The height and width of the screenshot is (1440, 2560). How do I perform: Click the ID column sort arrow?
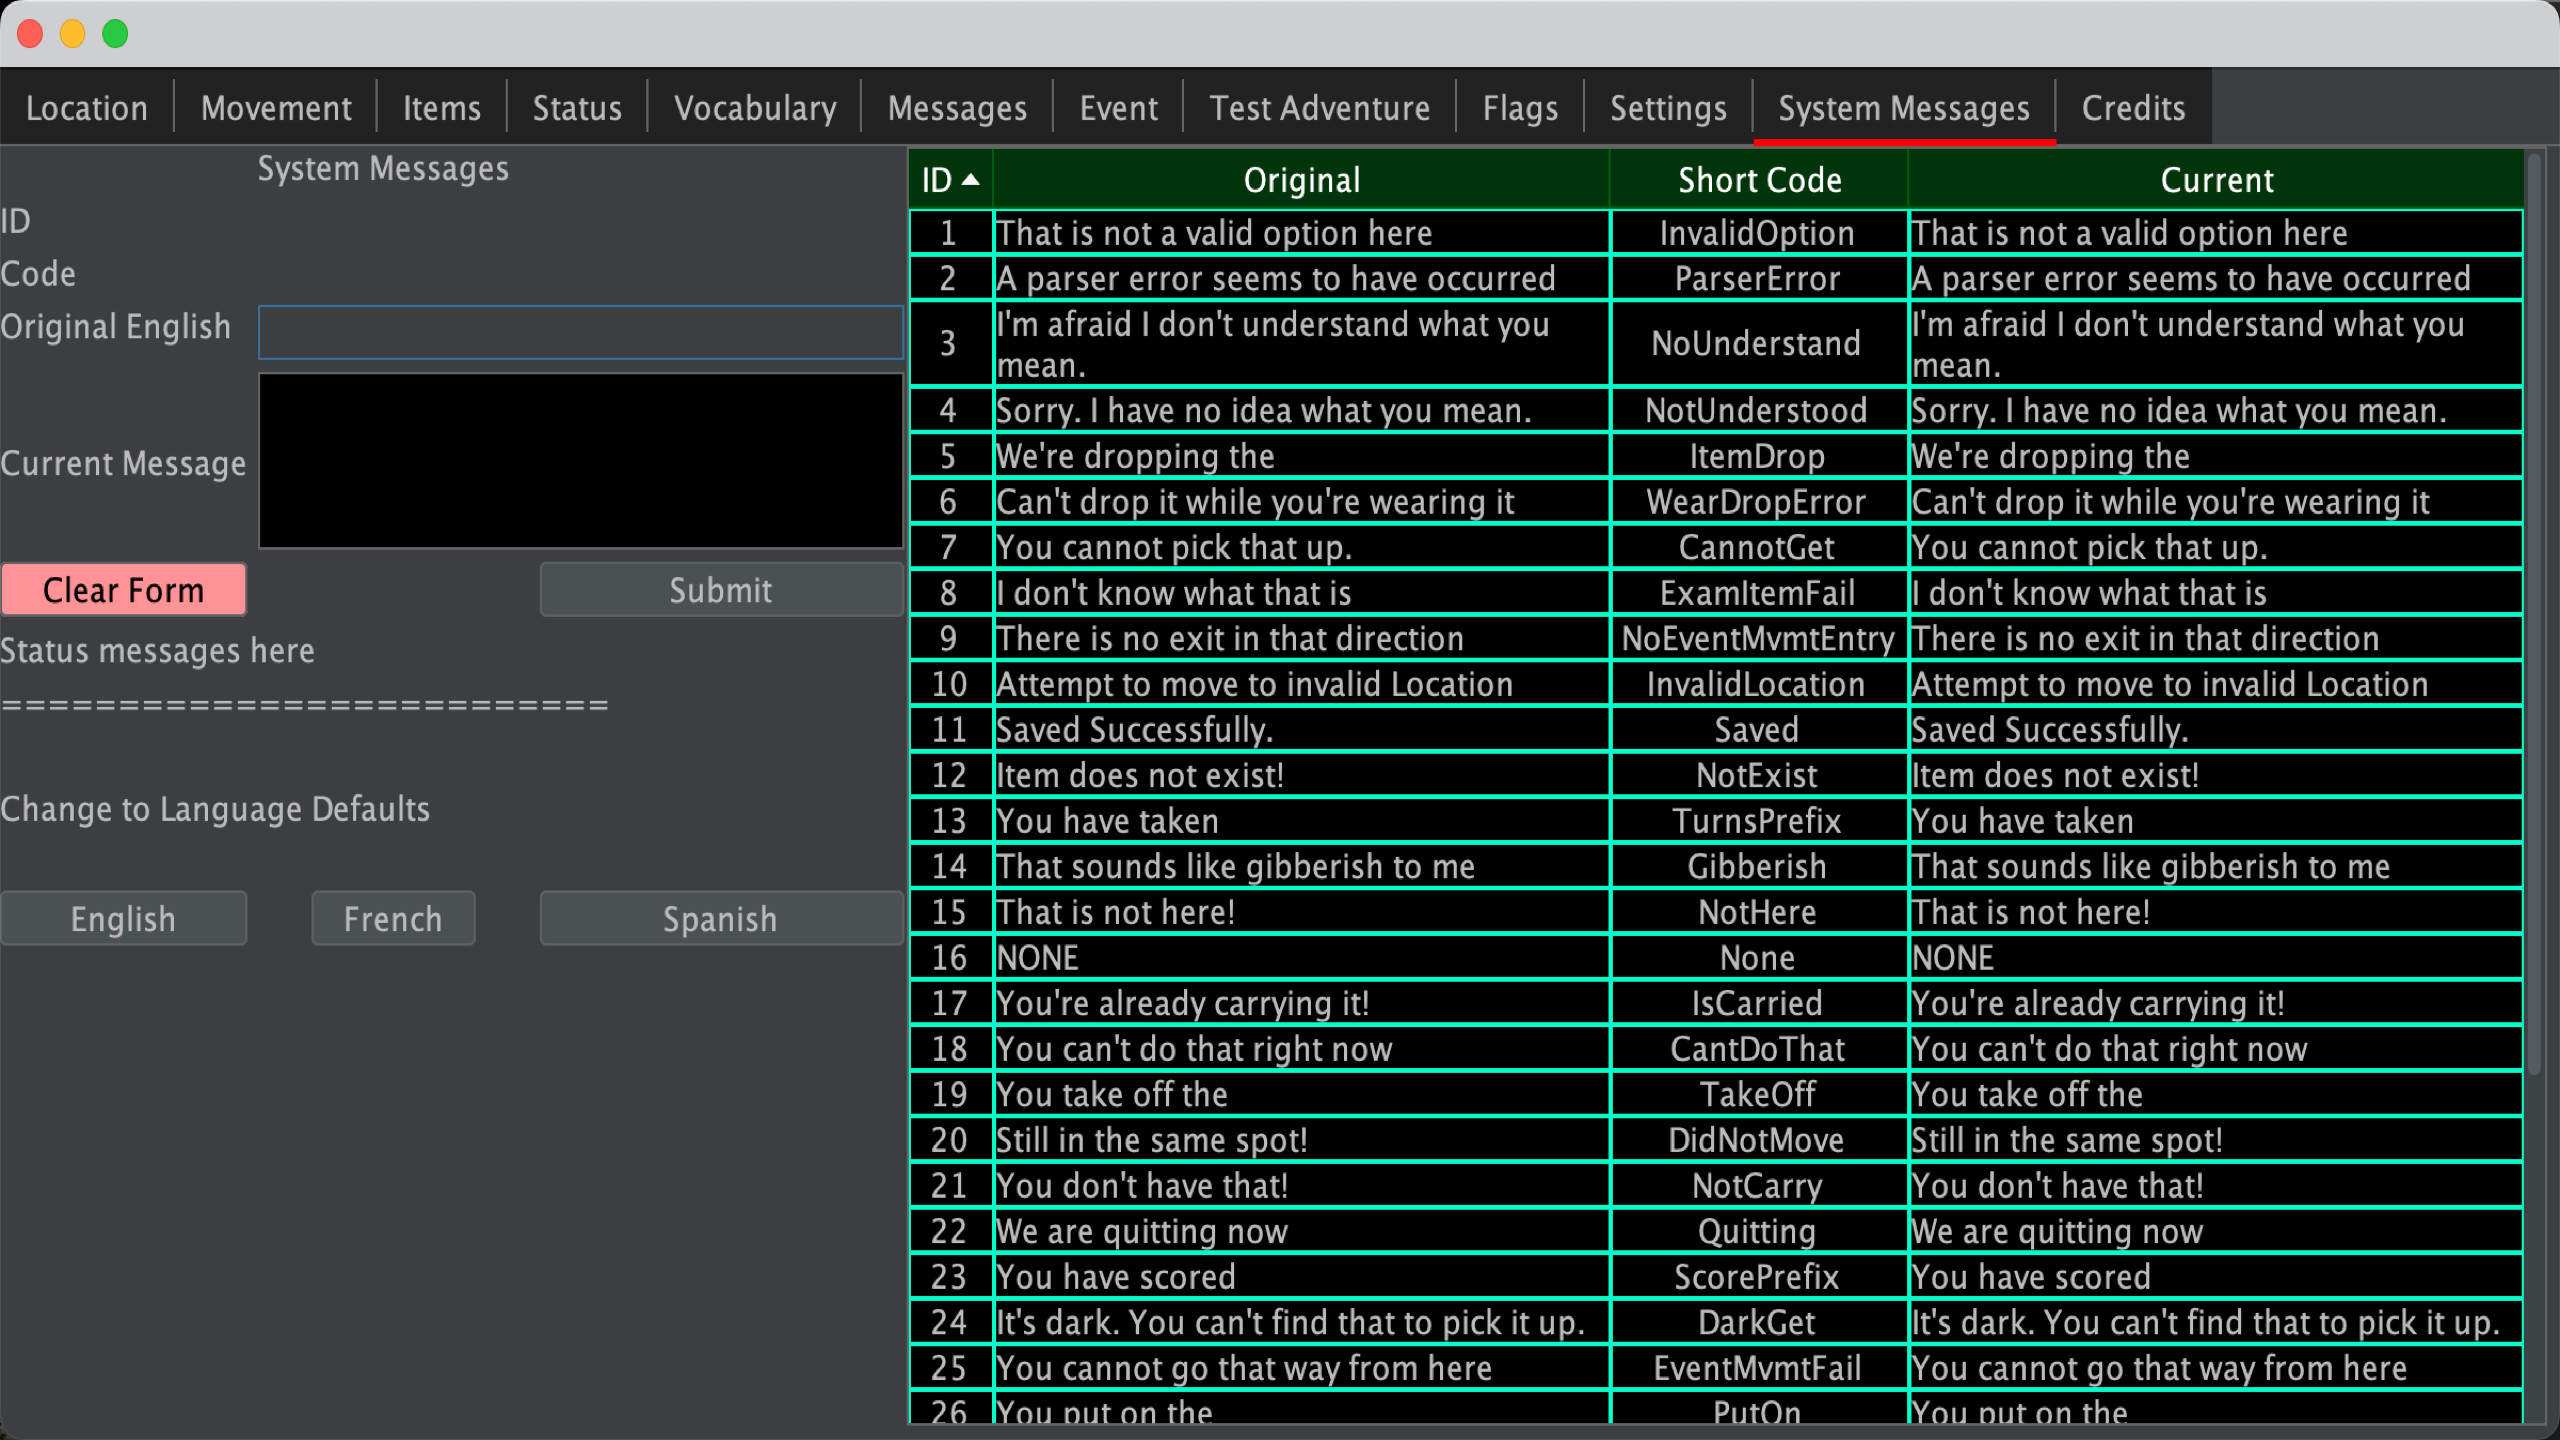coord(969,180)
